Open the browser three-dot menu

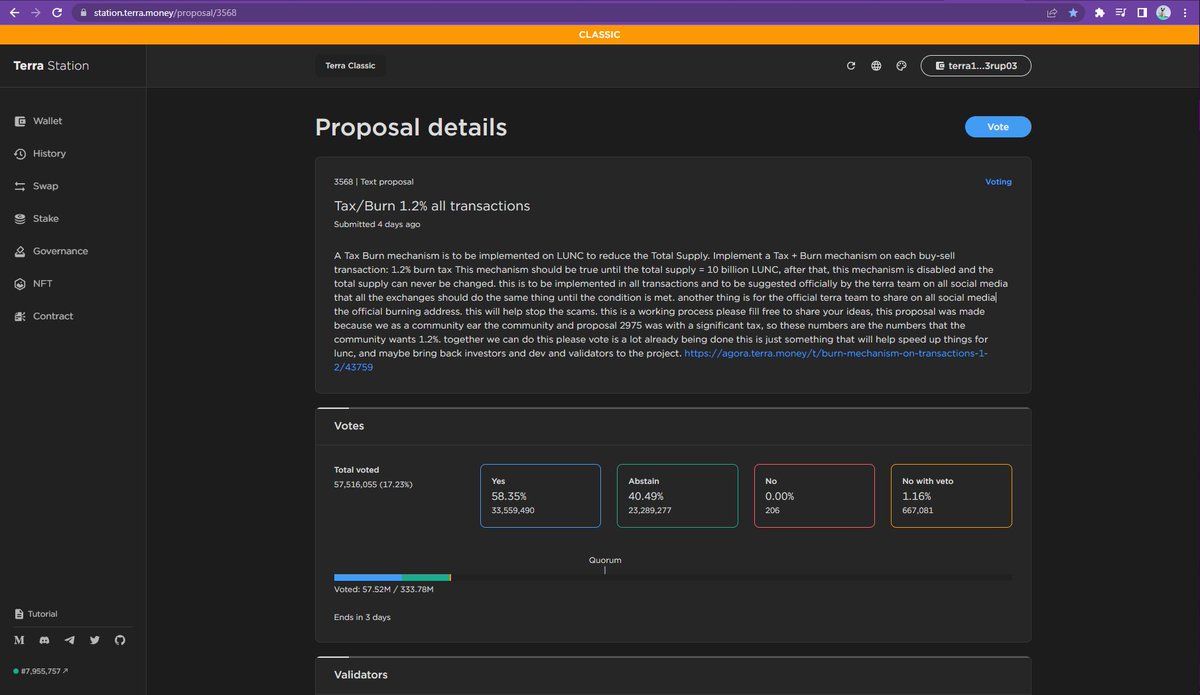1184,13
